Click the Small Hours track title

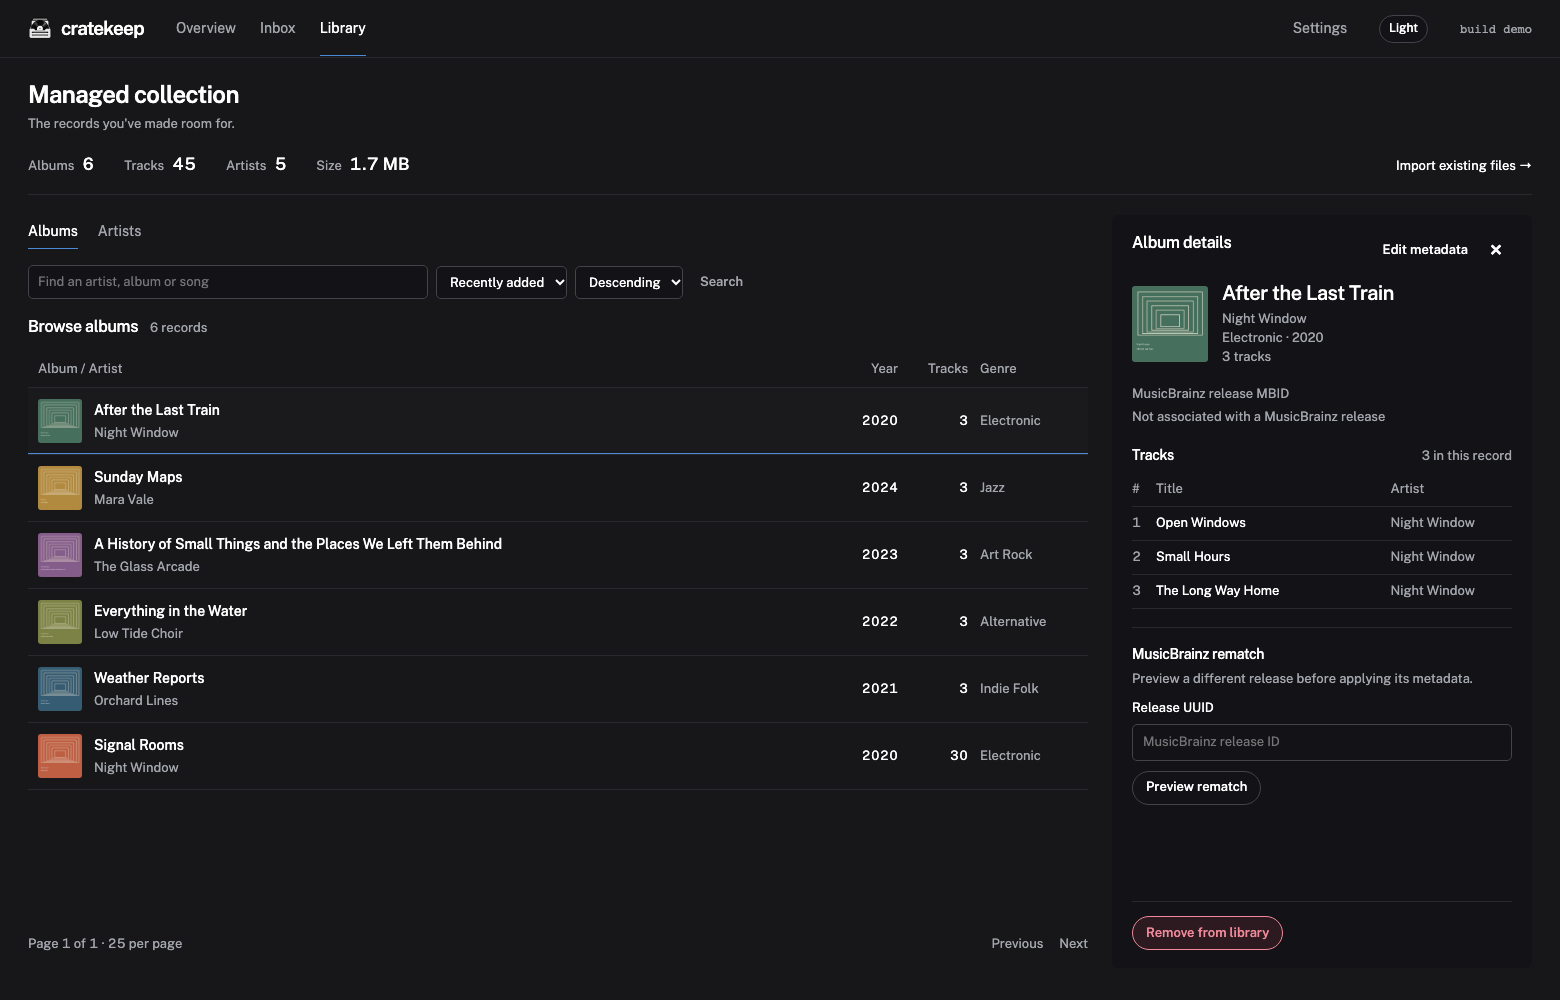pos(1193,557)
